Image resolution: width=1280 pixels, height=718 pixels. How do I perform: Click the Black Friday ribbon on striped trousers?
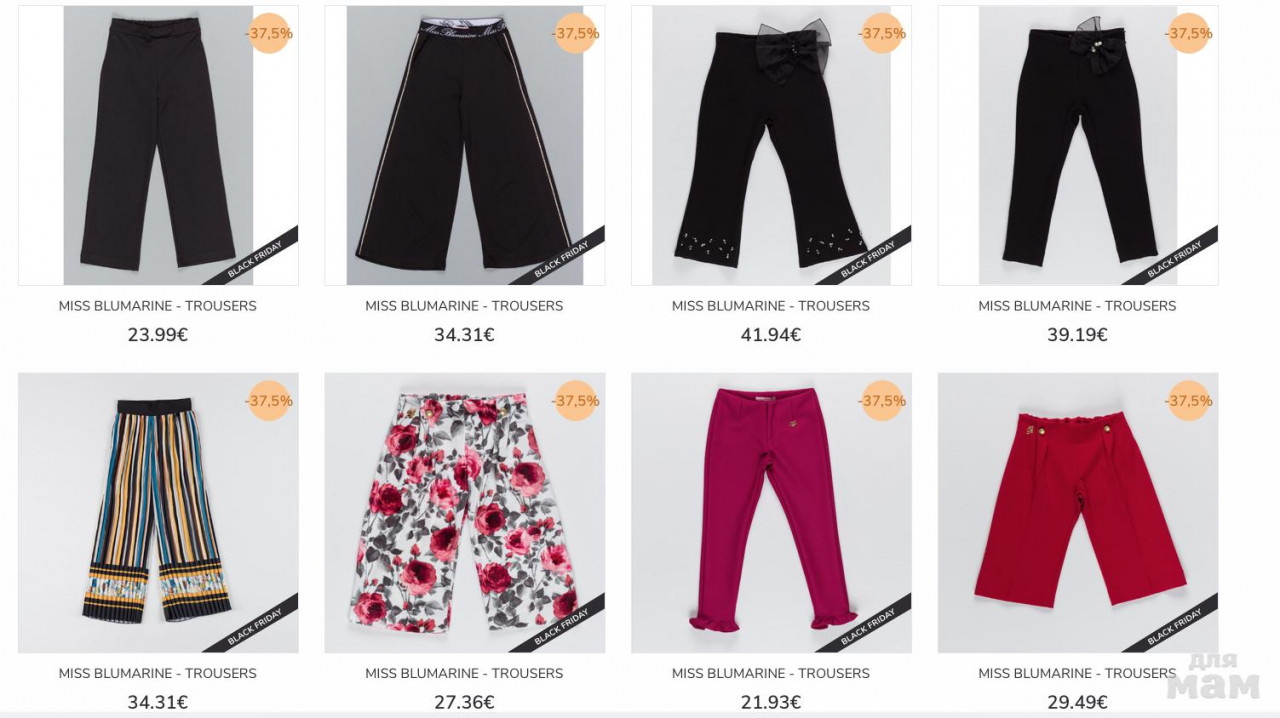pyautogui.click(x=255, y=626)
